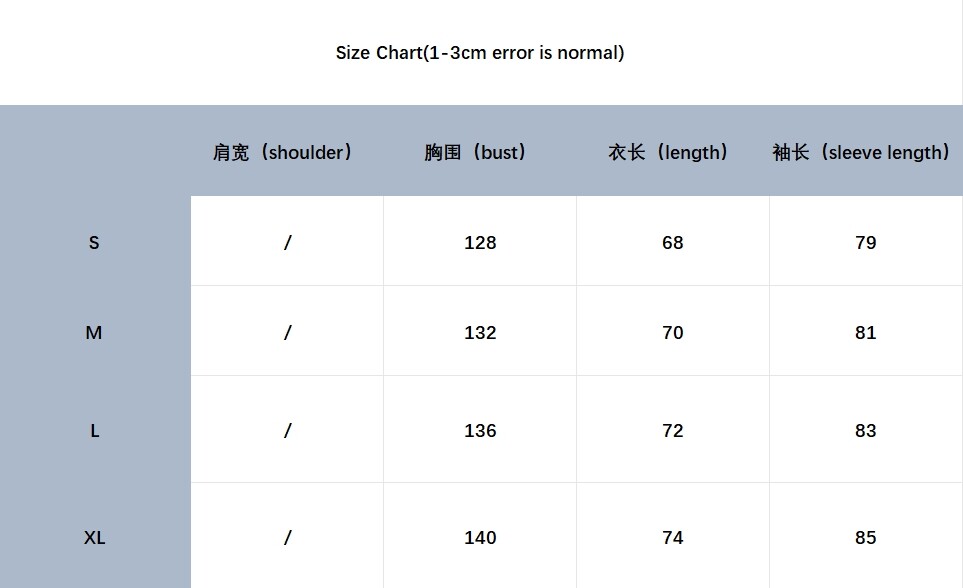This screenshot has width=963, height=588.
Task: Click the length column header
Action: click(x=668, y=152)
